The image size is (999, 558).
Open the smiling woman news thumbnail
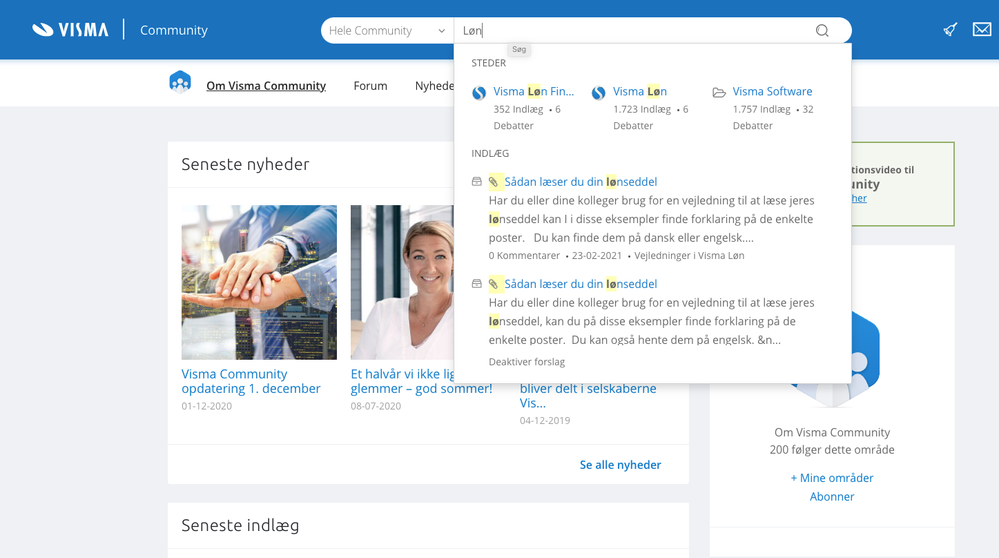402,282
